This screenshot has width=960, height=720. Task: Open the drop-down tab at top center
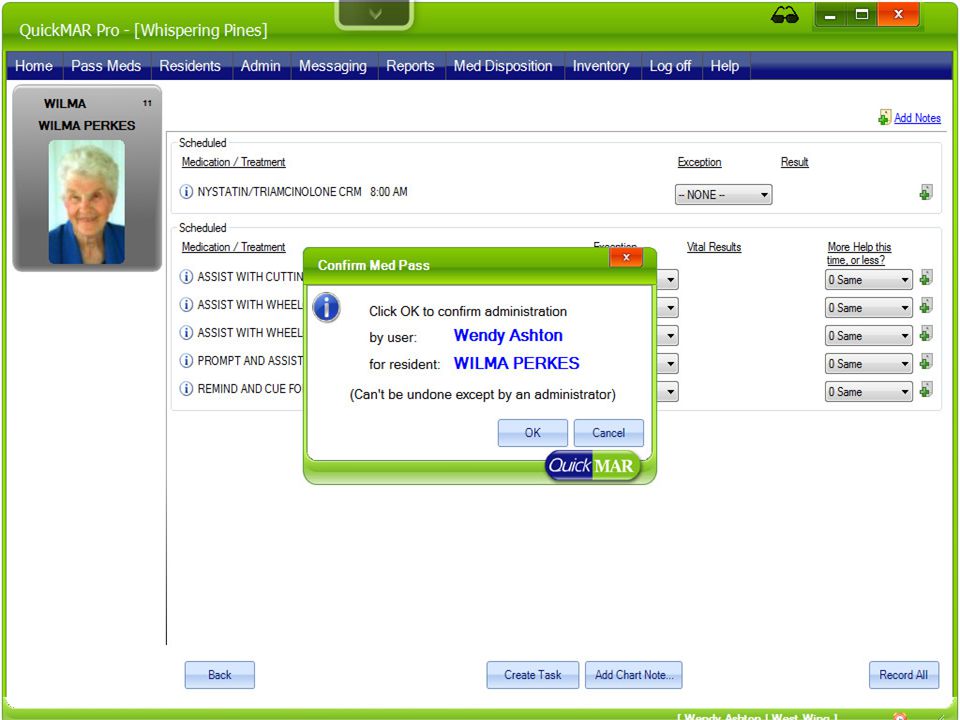point(375,13)
